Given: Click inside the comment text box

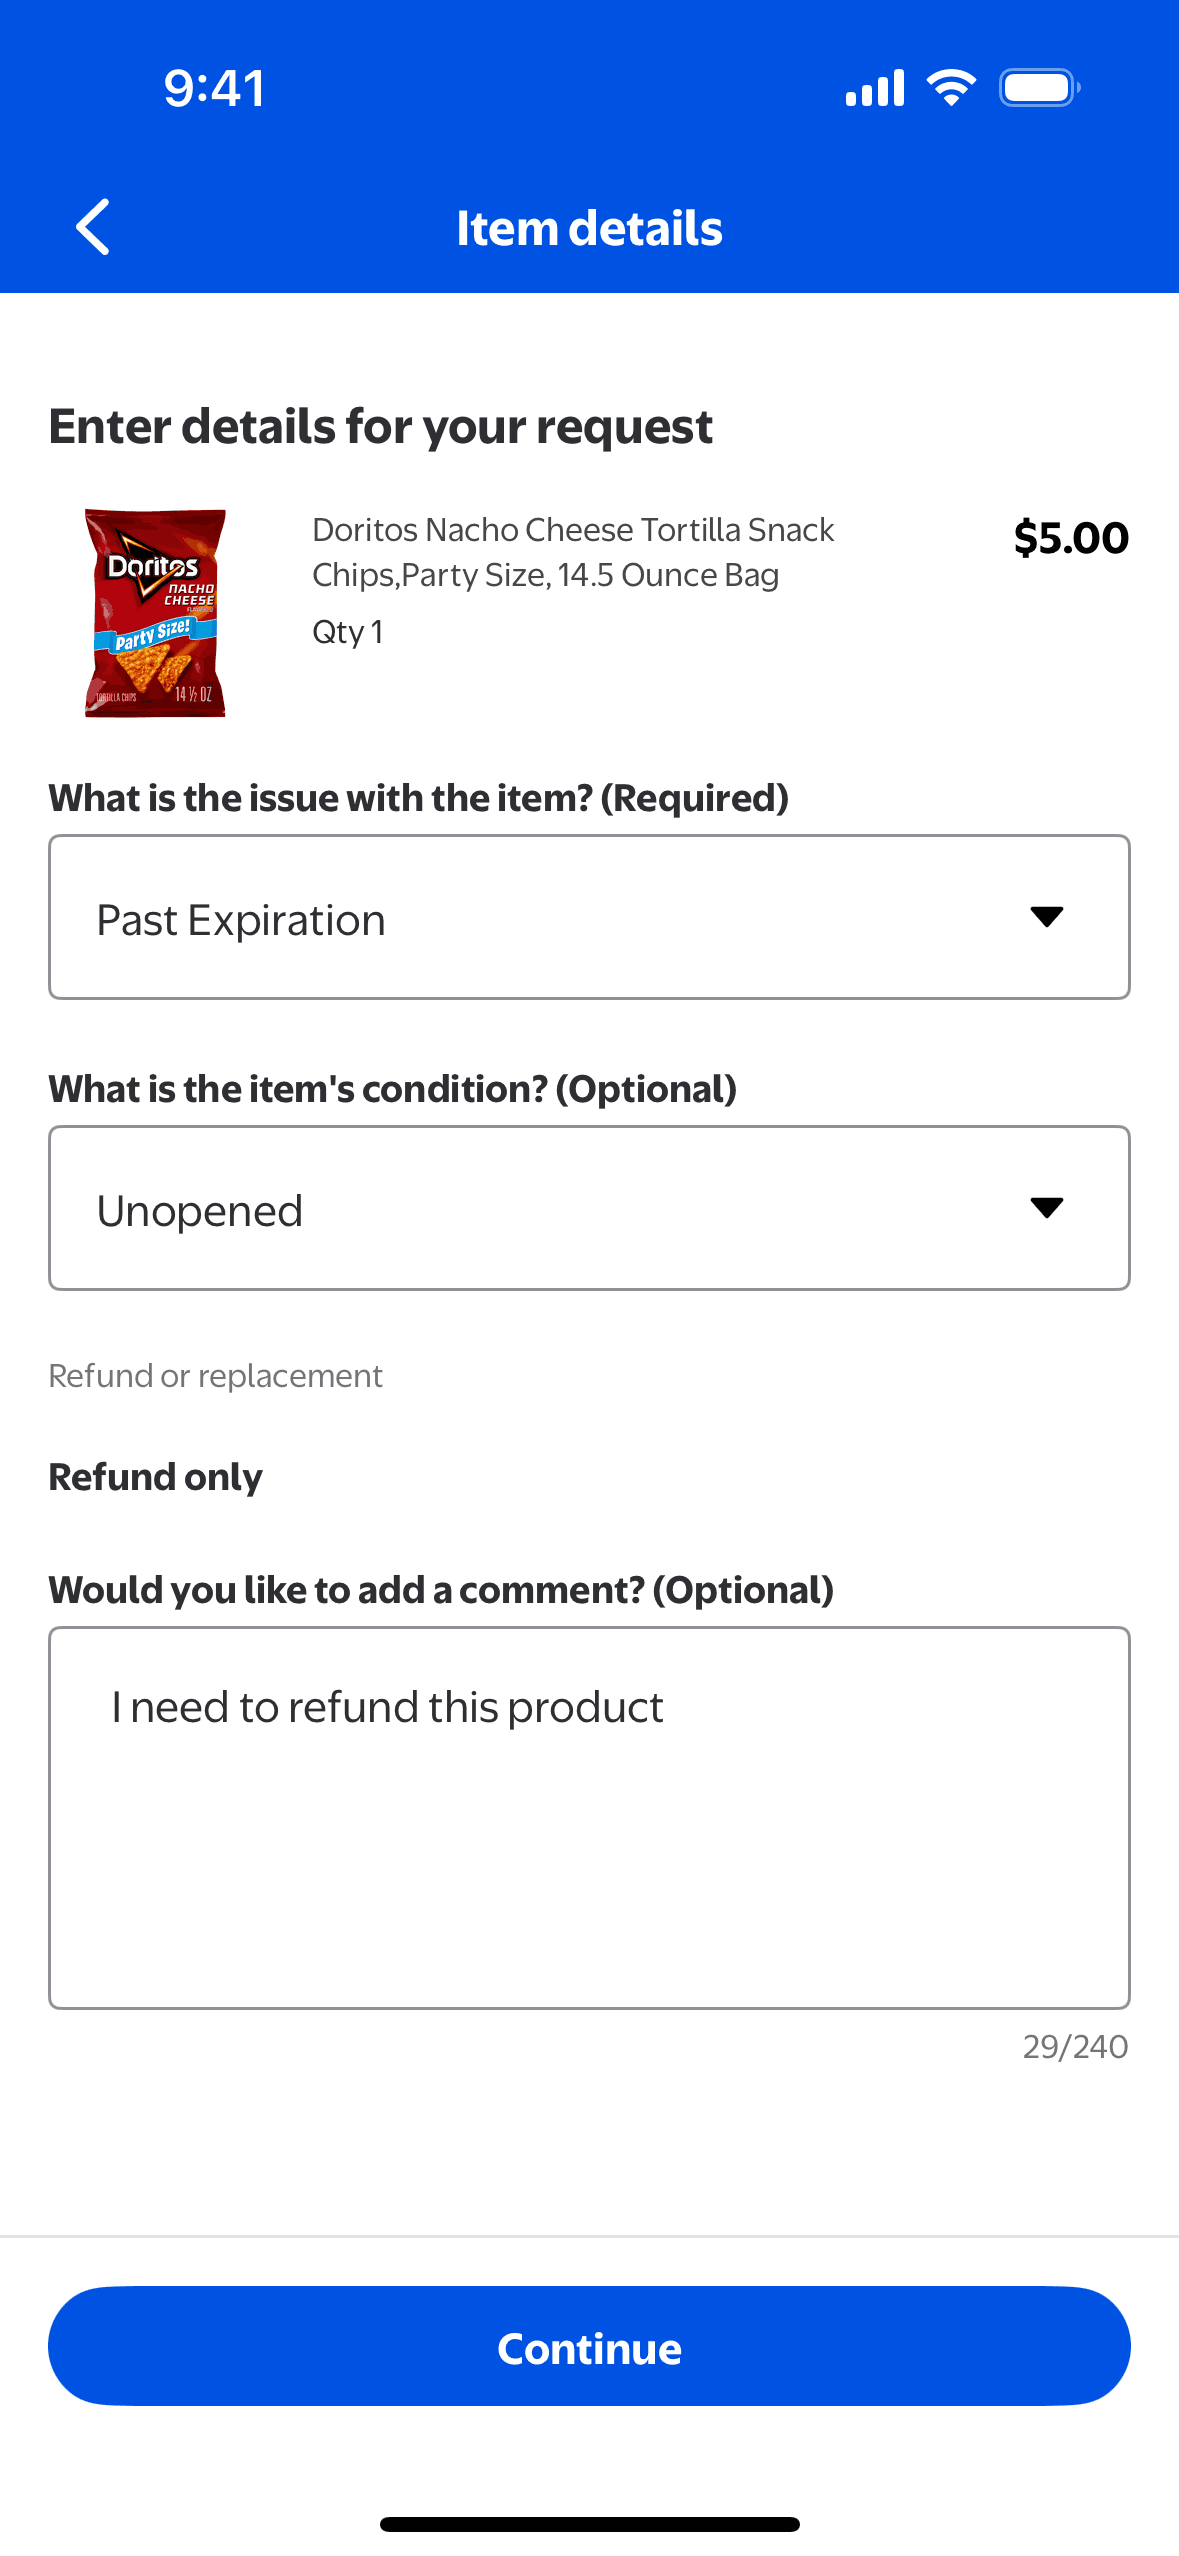Looking at the screenshot, I should click(589, 1818).
